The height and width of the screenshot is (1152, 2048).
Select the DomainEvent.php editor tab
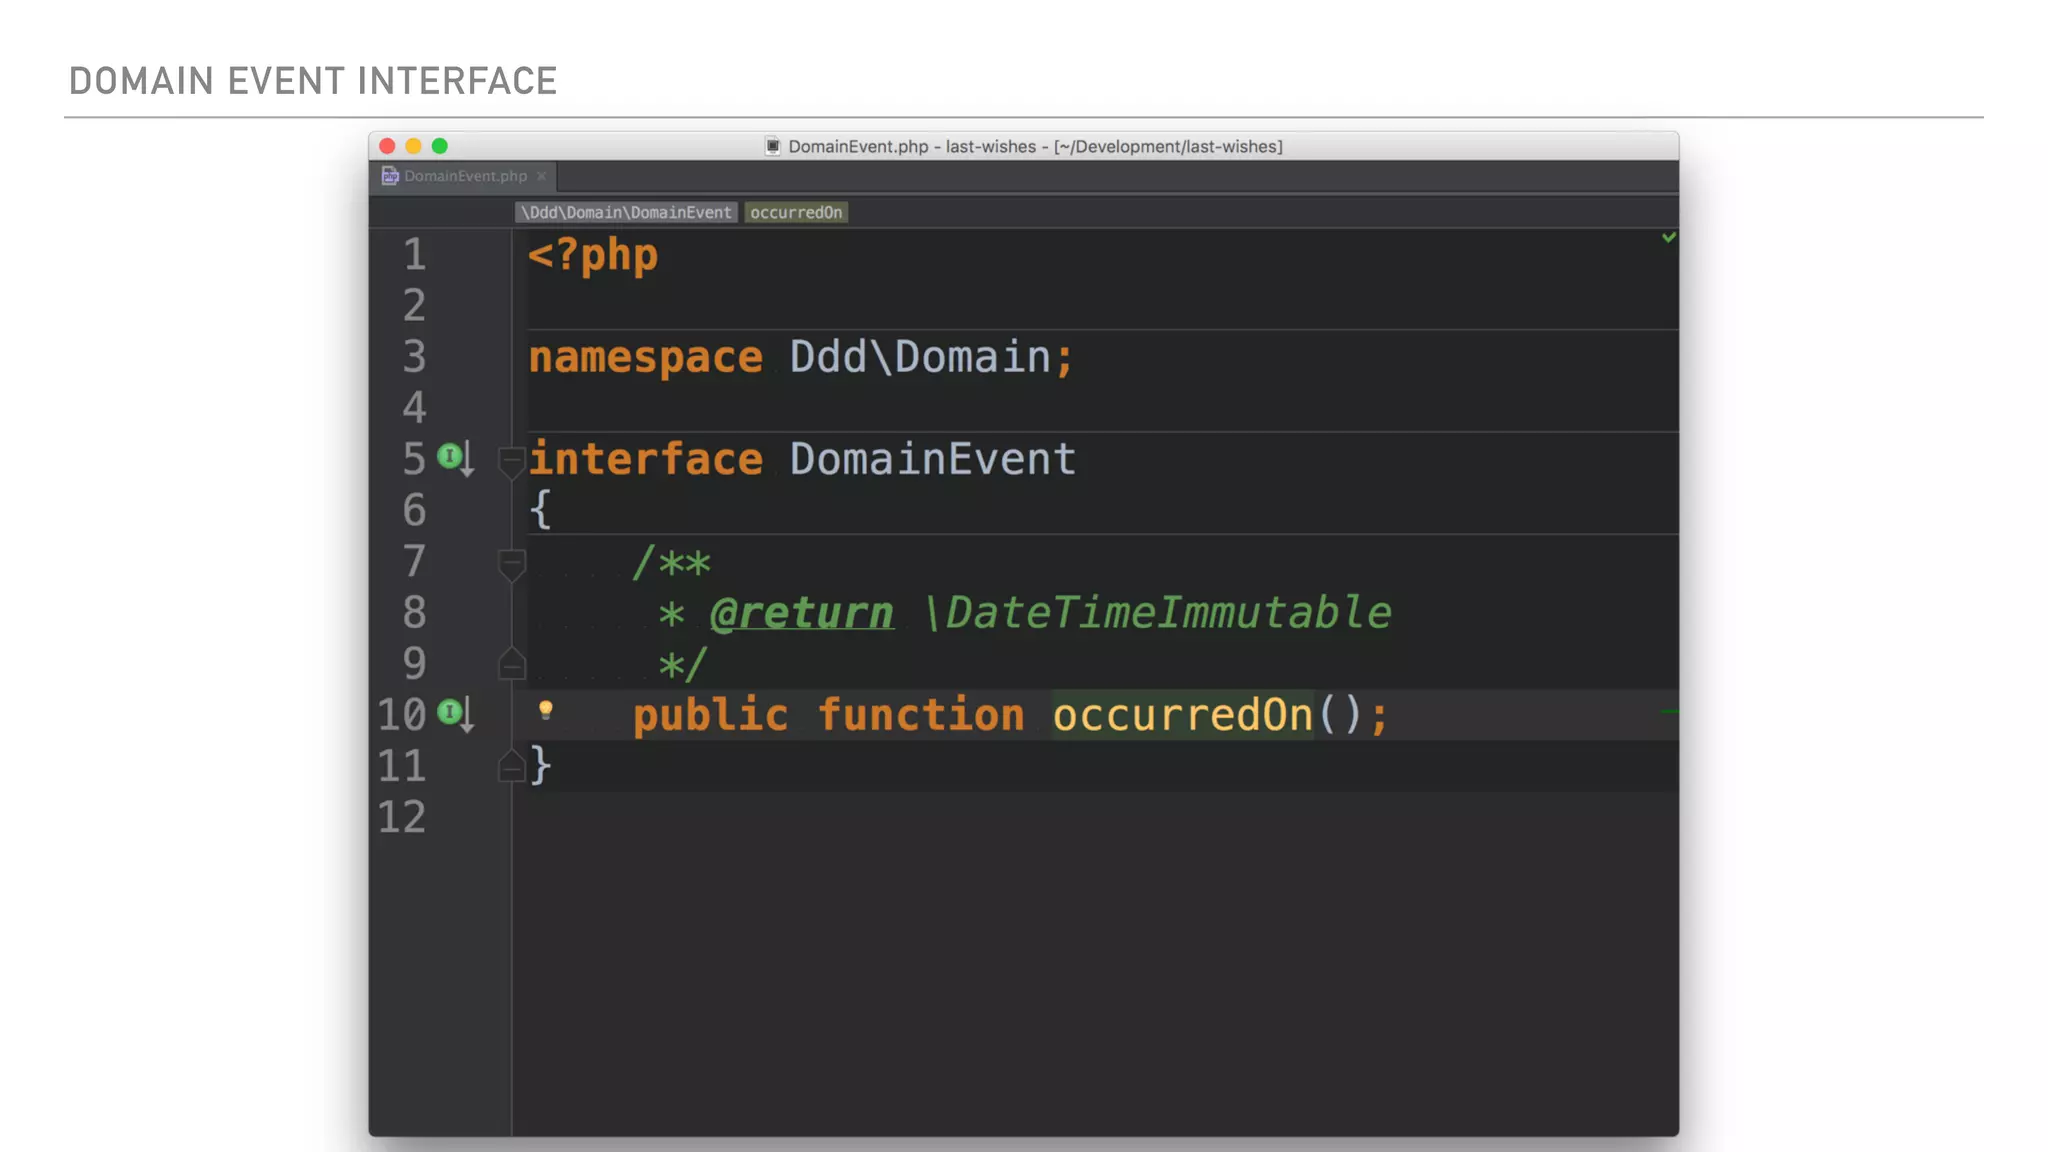click(x=464, y=176)
